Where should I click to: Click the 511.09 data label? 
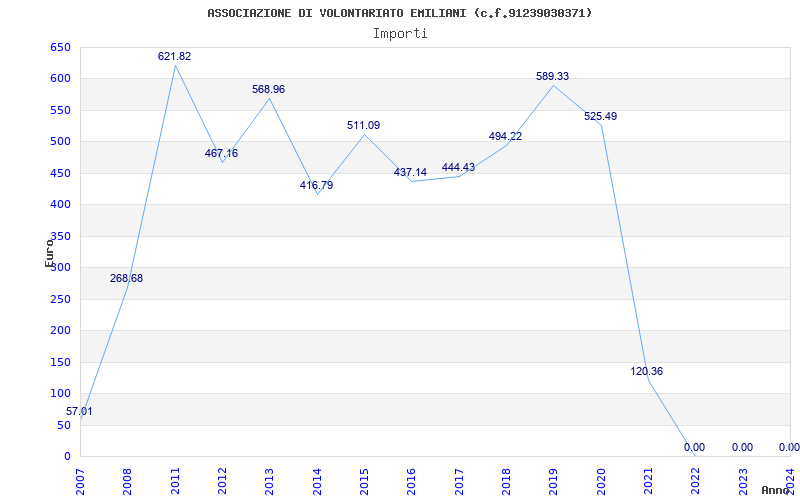[x=364, y=126]
